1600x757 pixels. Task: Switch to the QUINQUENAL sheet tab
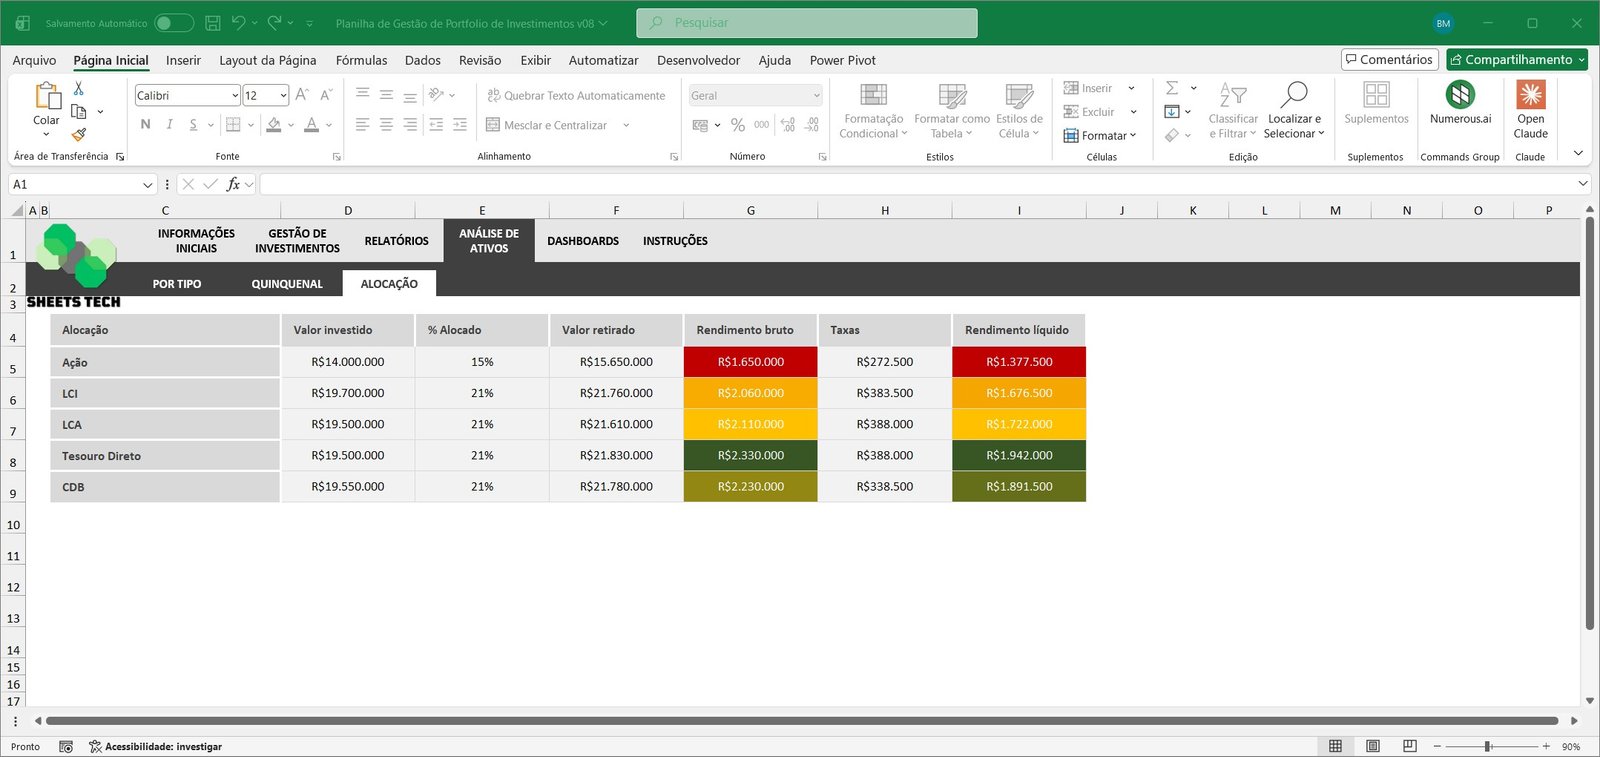(287, 284)
